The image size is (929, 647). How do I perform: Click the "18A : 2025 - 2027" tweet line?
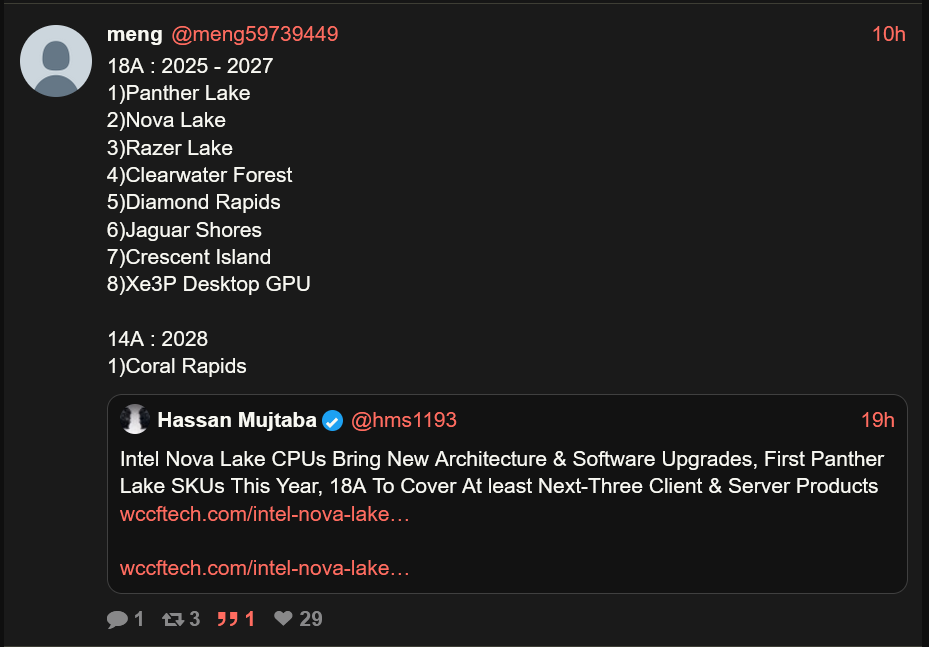click(x=190, y=66)
